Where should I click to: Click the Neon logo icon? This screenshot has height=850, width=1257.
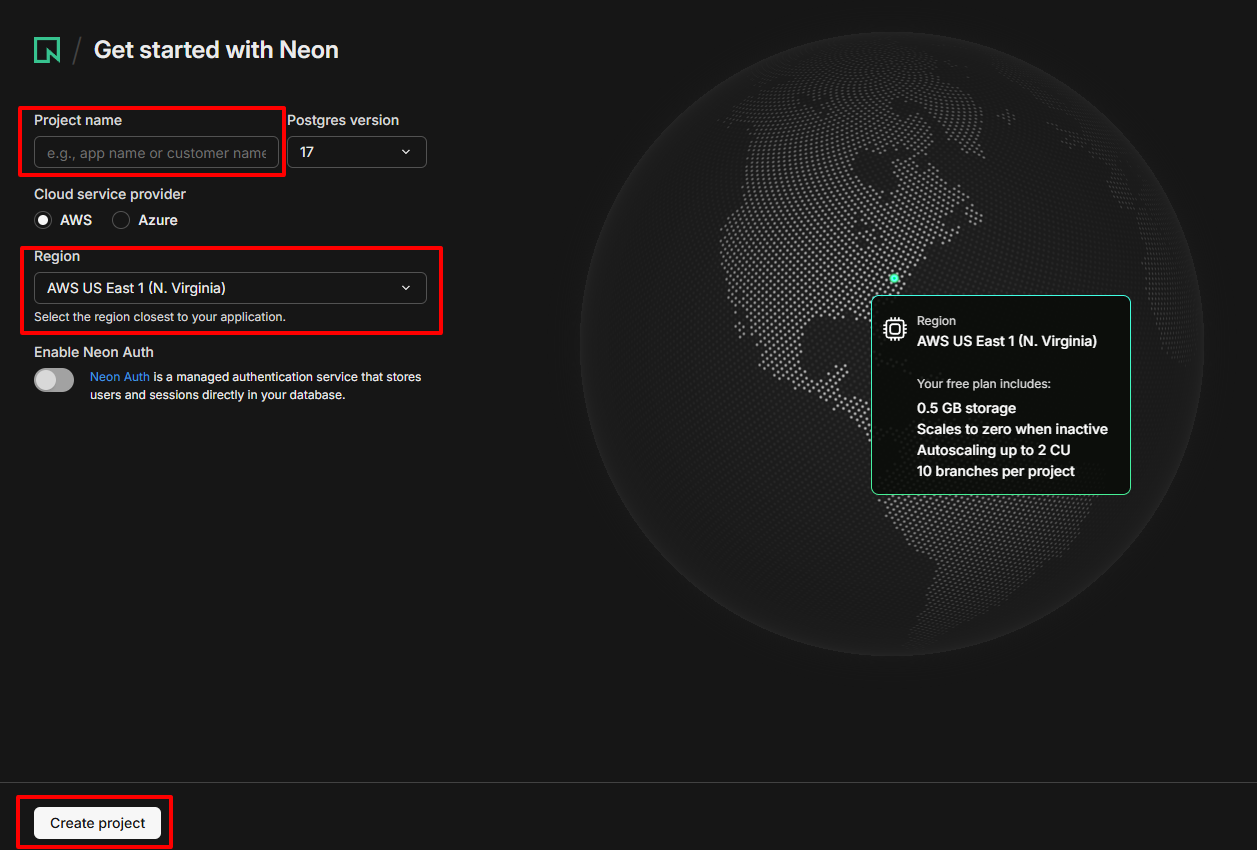[47, 50]
